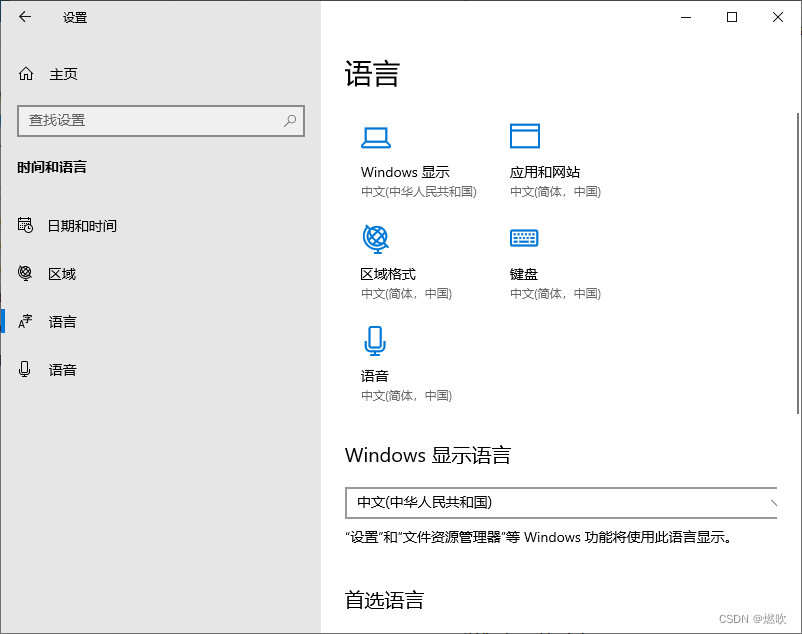
Task: Select 日期和时间 in the sidebar
Action: 82,226
